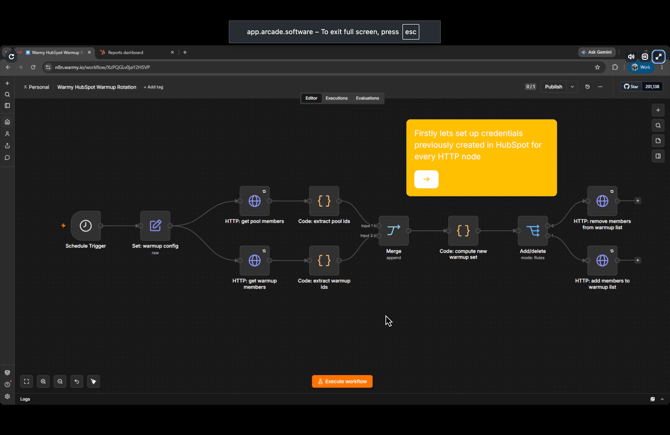Screen dimensions: 670x435
Task: Click the Arcade restart demo icon
Action: click(11, 56)
